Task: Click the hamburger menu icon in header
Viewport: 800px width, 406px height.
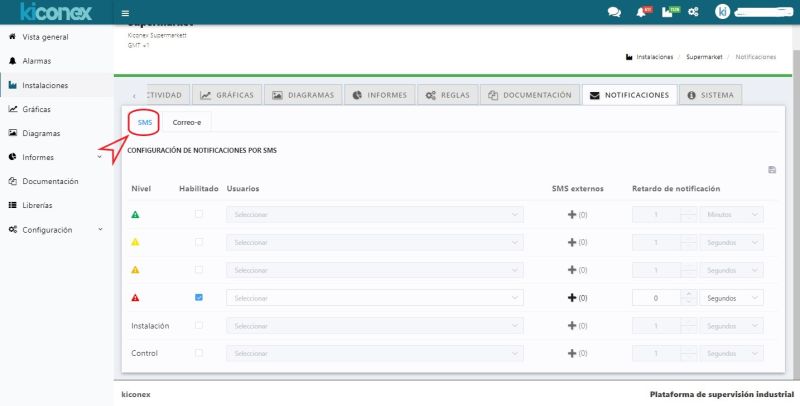Action: pos(124,13)
